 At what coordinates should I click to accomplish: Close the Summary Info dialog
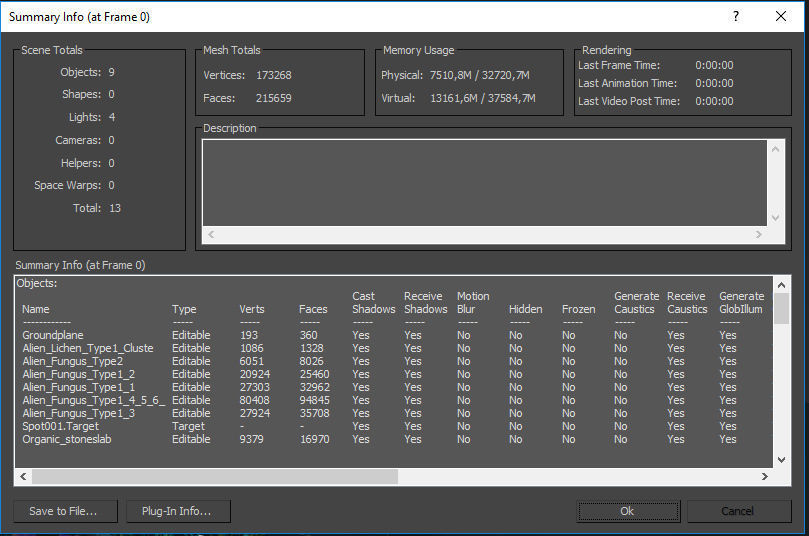pos(781,17)
